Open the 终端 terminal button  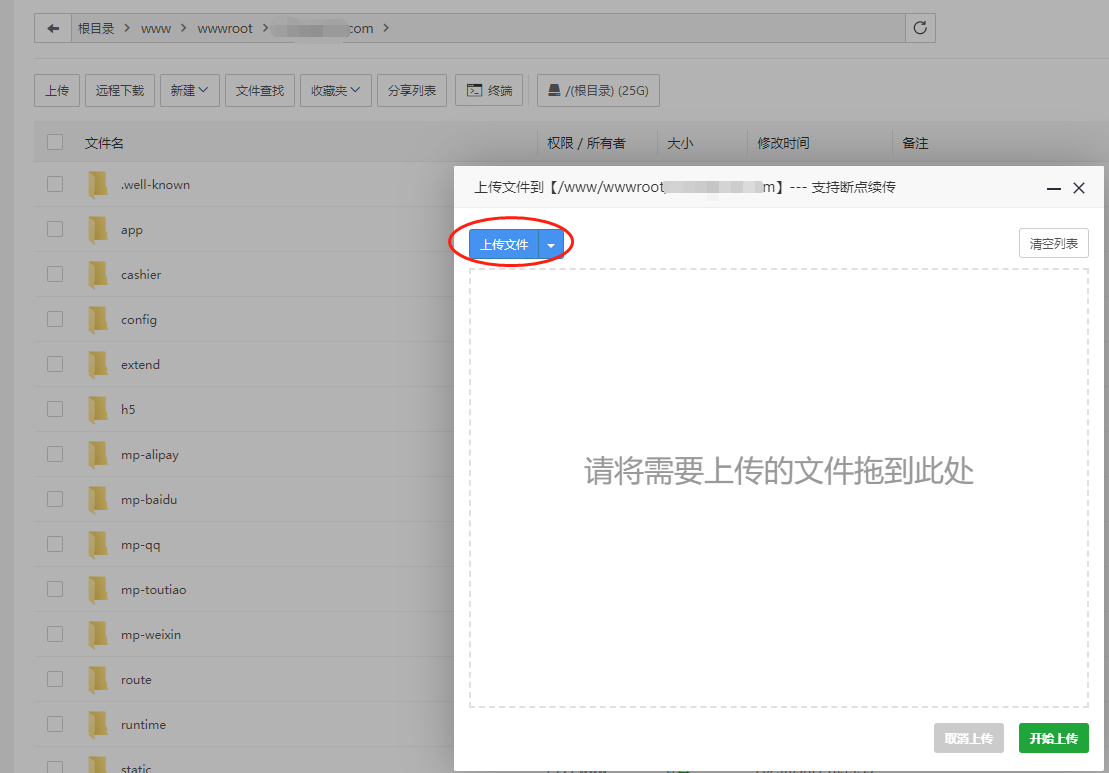click(490, 90)
